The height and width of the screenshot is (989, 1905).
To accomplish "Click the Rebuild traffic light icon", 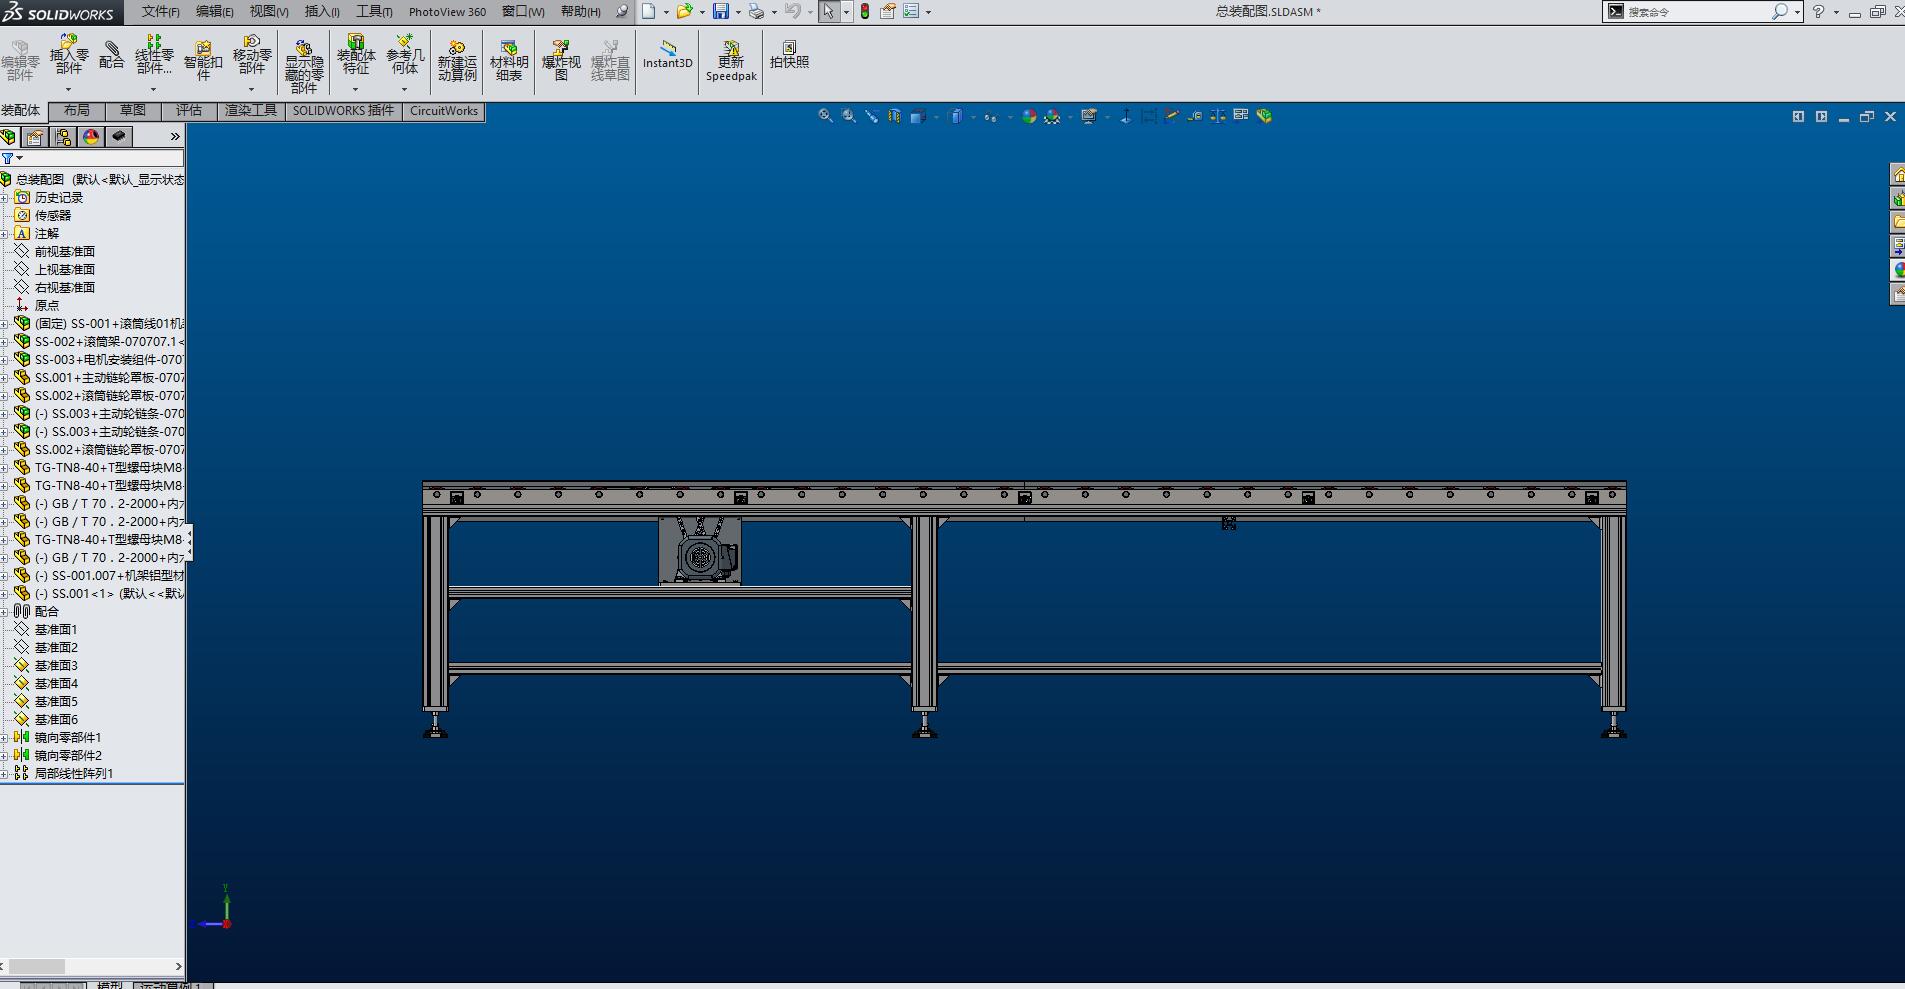I will pos(865,12).
